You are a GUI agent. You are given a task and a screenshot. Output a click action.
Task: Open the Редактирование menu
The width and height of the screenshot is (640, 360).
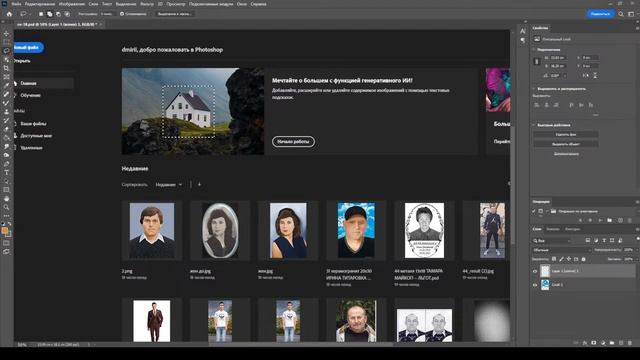[x=40, y=4]
